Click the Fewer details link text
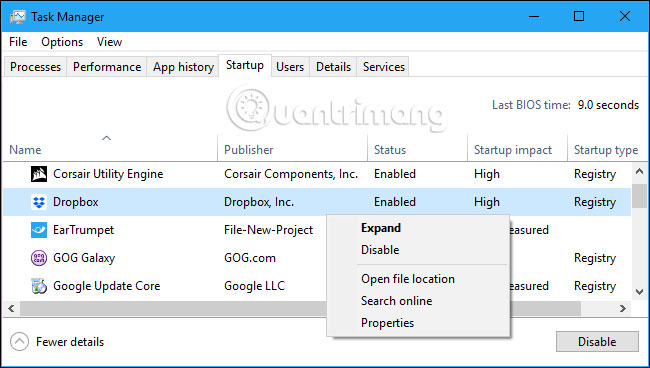Viewport: 650px width, 368px height. coord(70,342)
